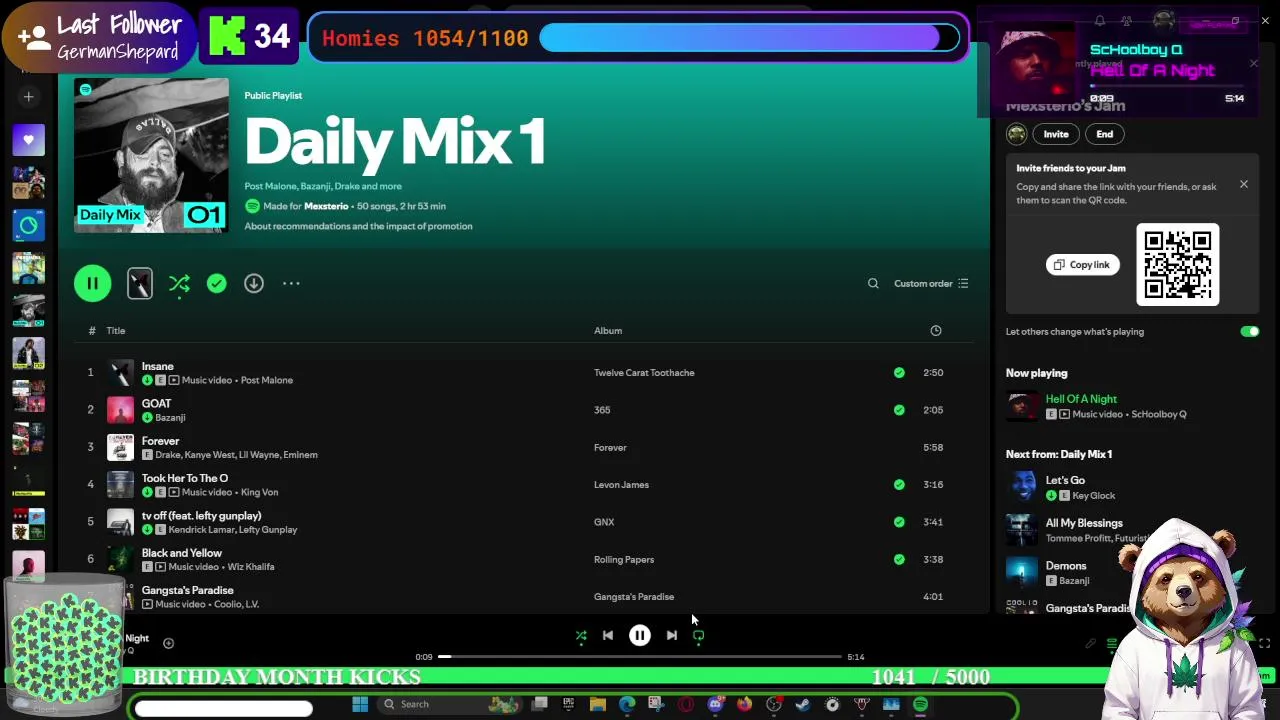This screenshot has width=1280, height=720.
Task: Open Firefox from the taskbar
Action: click(x=744, y=705)
